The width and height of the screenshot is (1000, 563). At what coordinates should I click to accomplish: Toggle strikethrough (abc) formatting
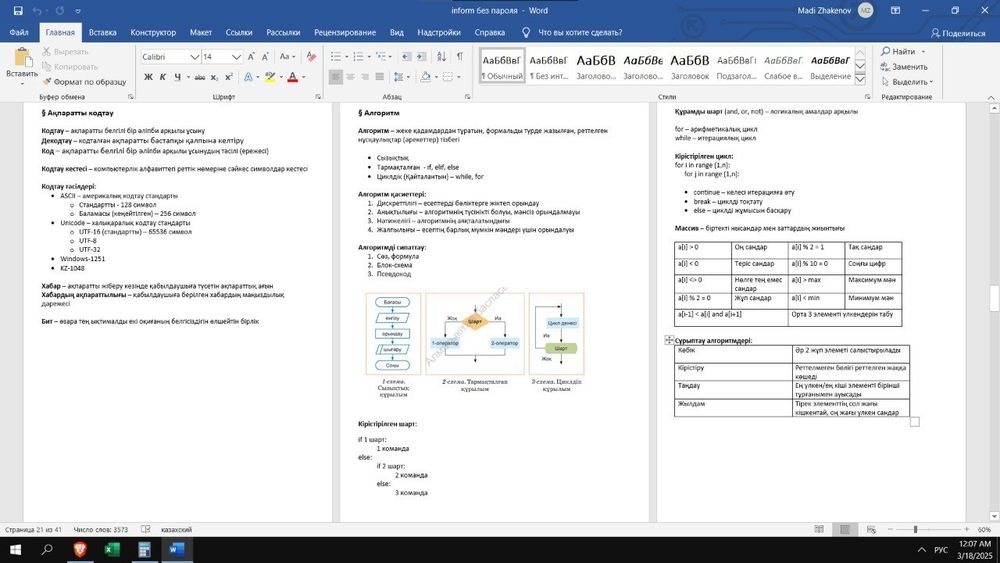(200, 77)
